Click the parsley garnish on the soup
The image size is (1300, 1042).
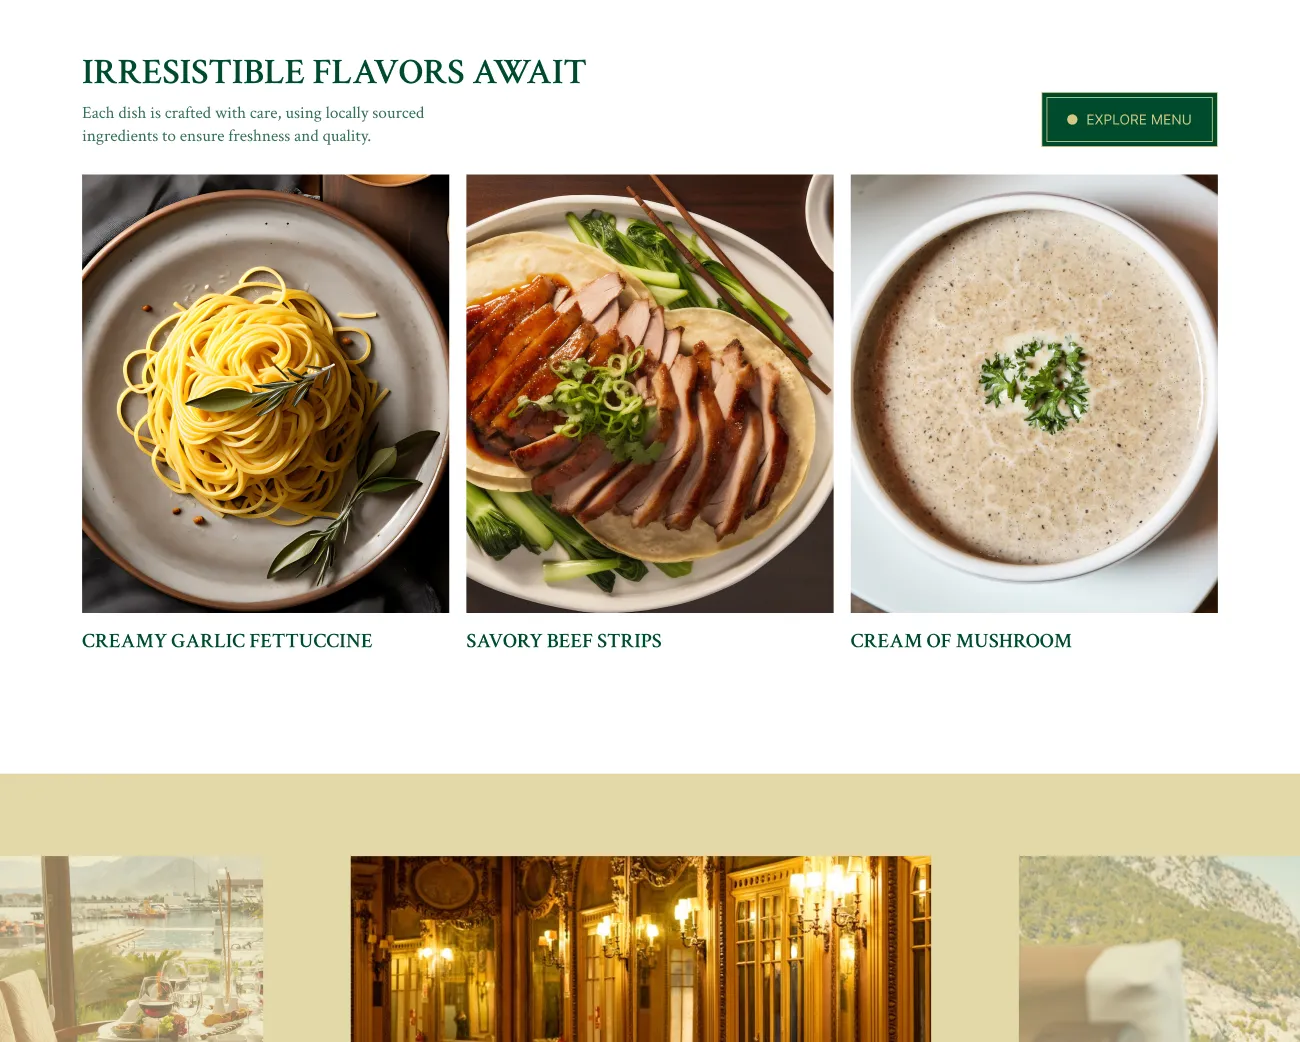coord(1035,382)
